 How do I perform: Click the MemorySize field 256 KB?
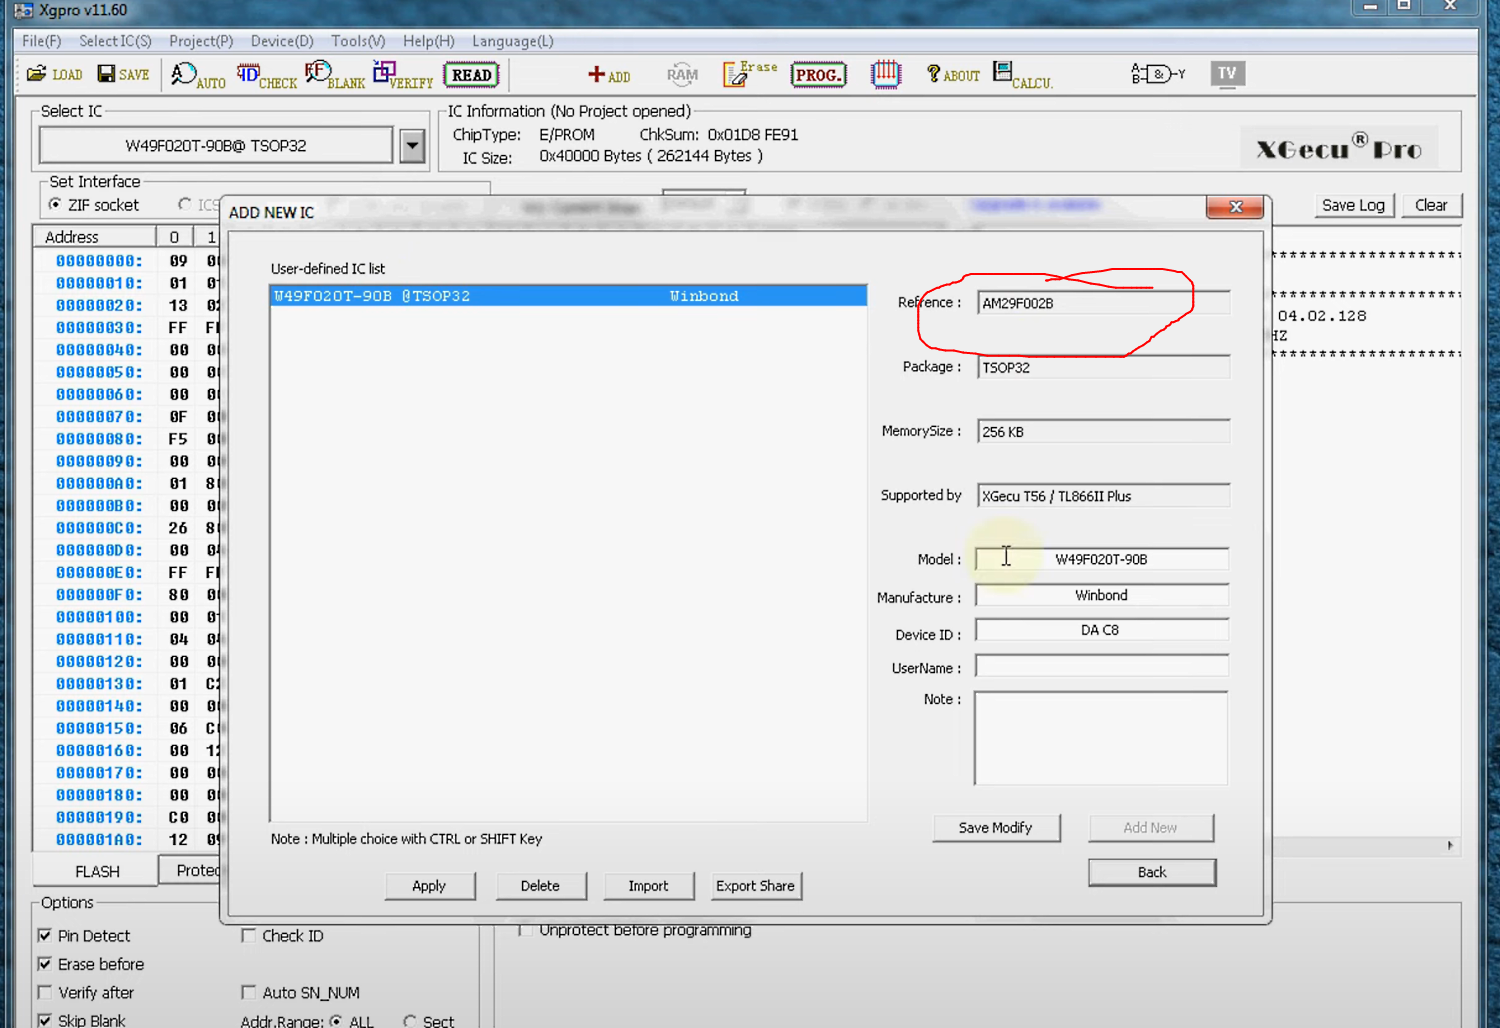[1103, 432]
